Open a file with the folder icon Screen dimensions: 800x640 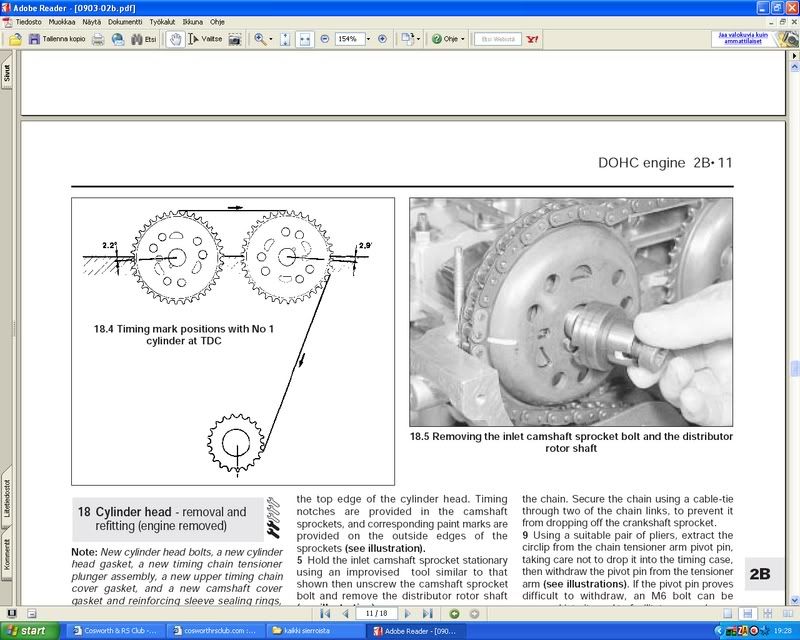(15, 39)
